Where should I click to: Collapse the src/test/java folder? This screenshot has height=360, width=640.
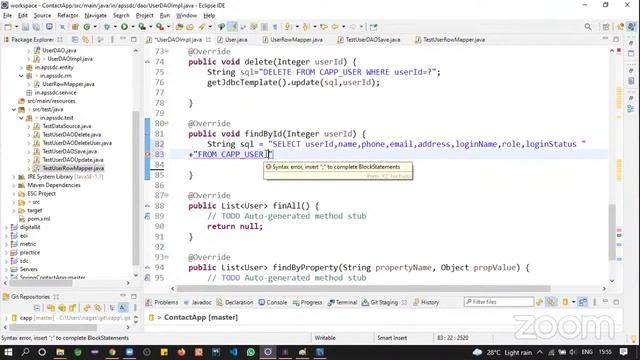click(13, 109)
